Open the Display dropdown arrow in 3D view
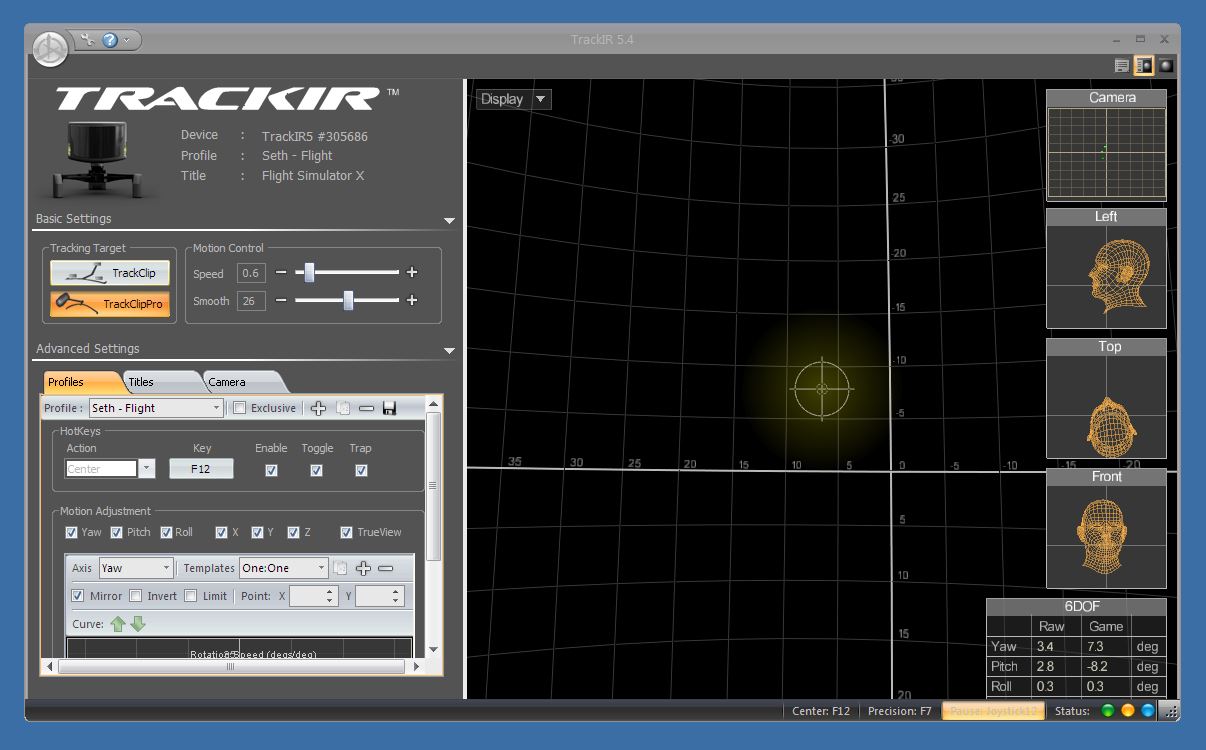This screenshot has width=1206, height=750. (541, 99)
